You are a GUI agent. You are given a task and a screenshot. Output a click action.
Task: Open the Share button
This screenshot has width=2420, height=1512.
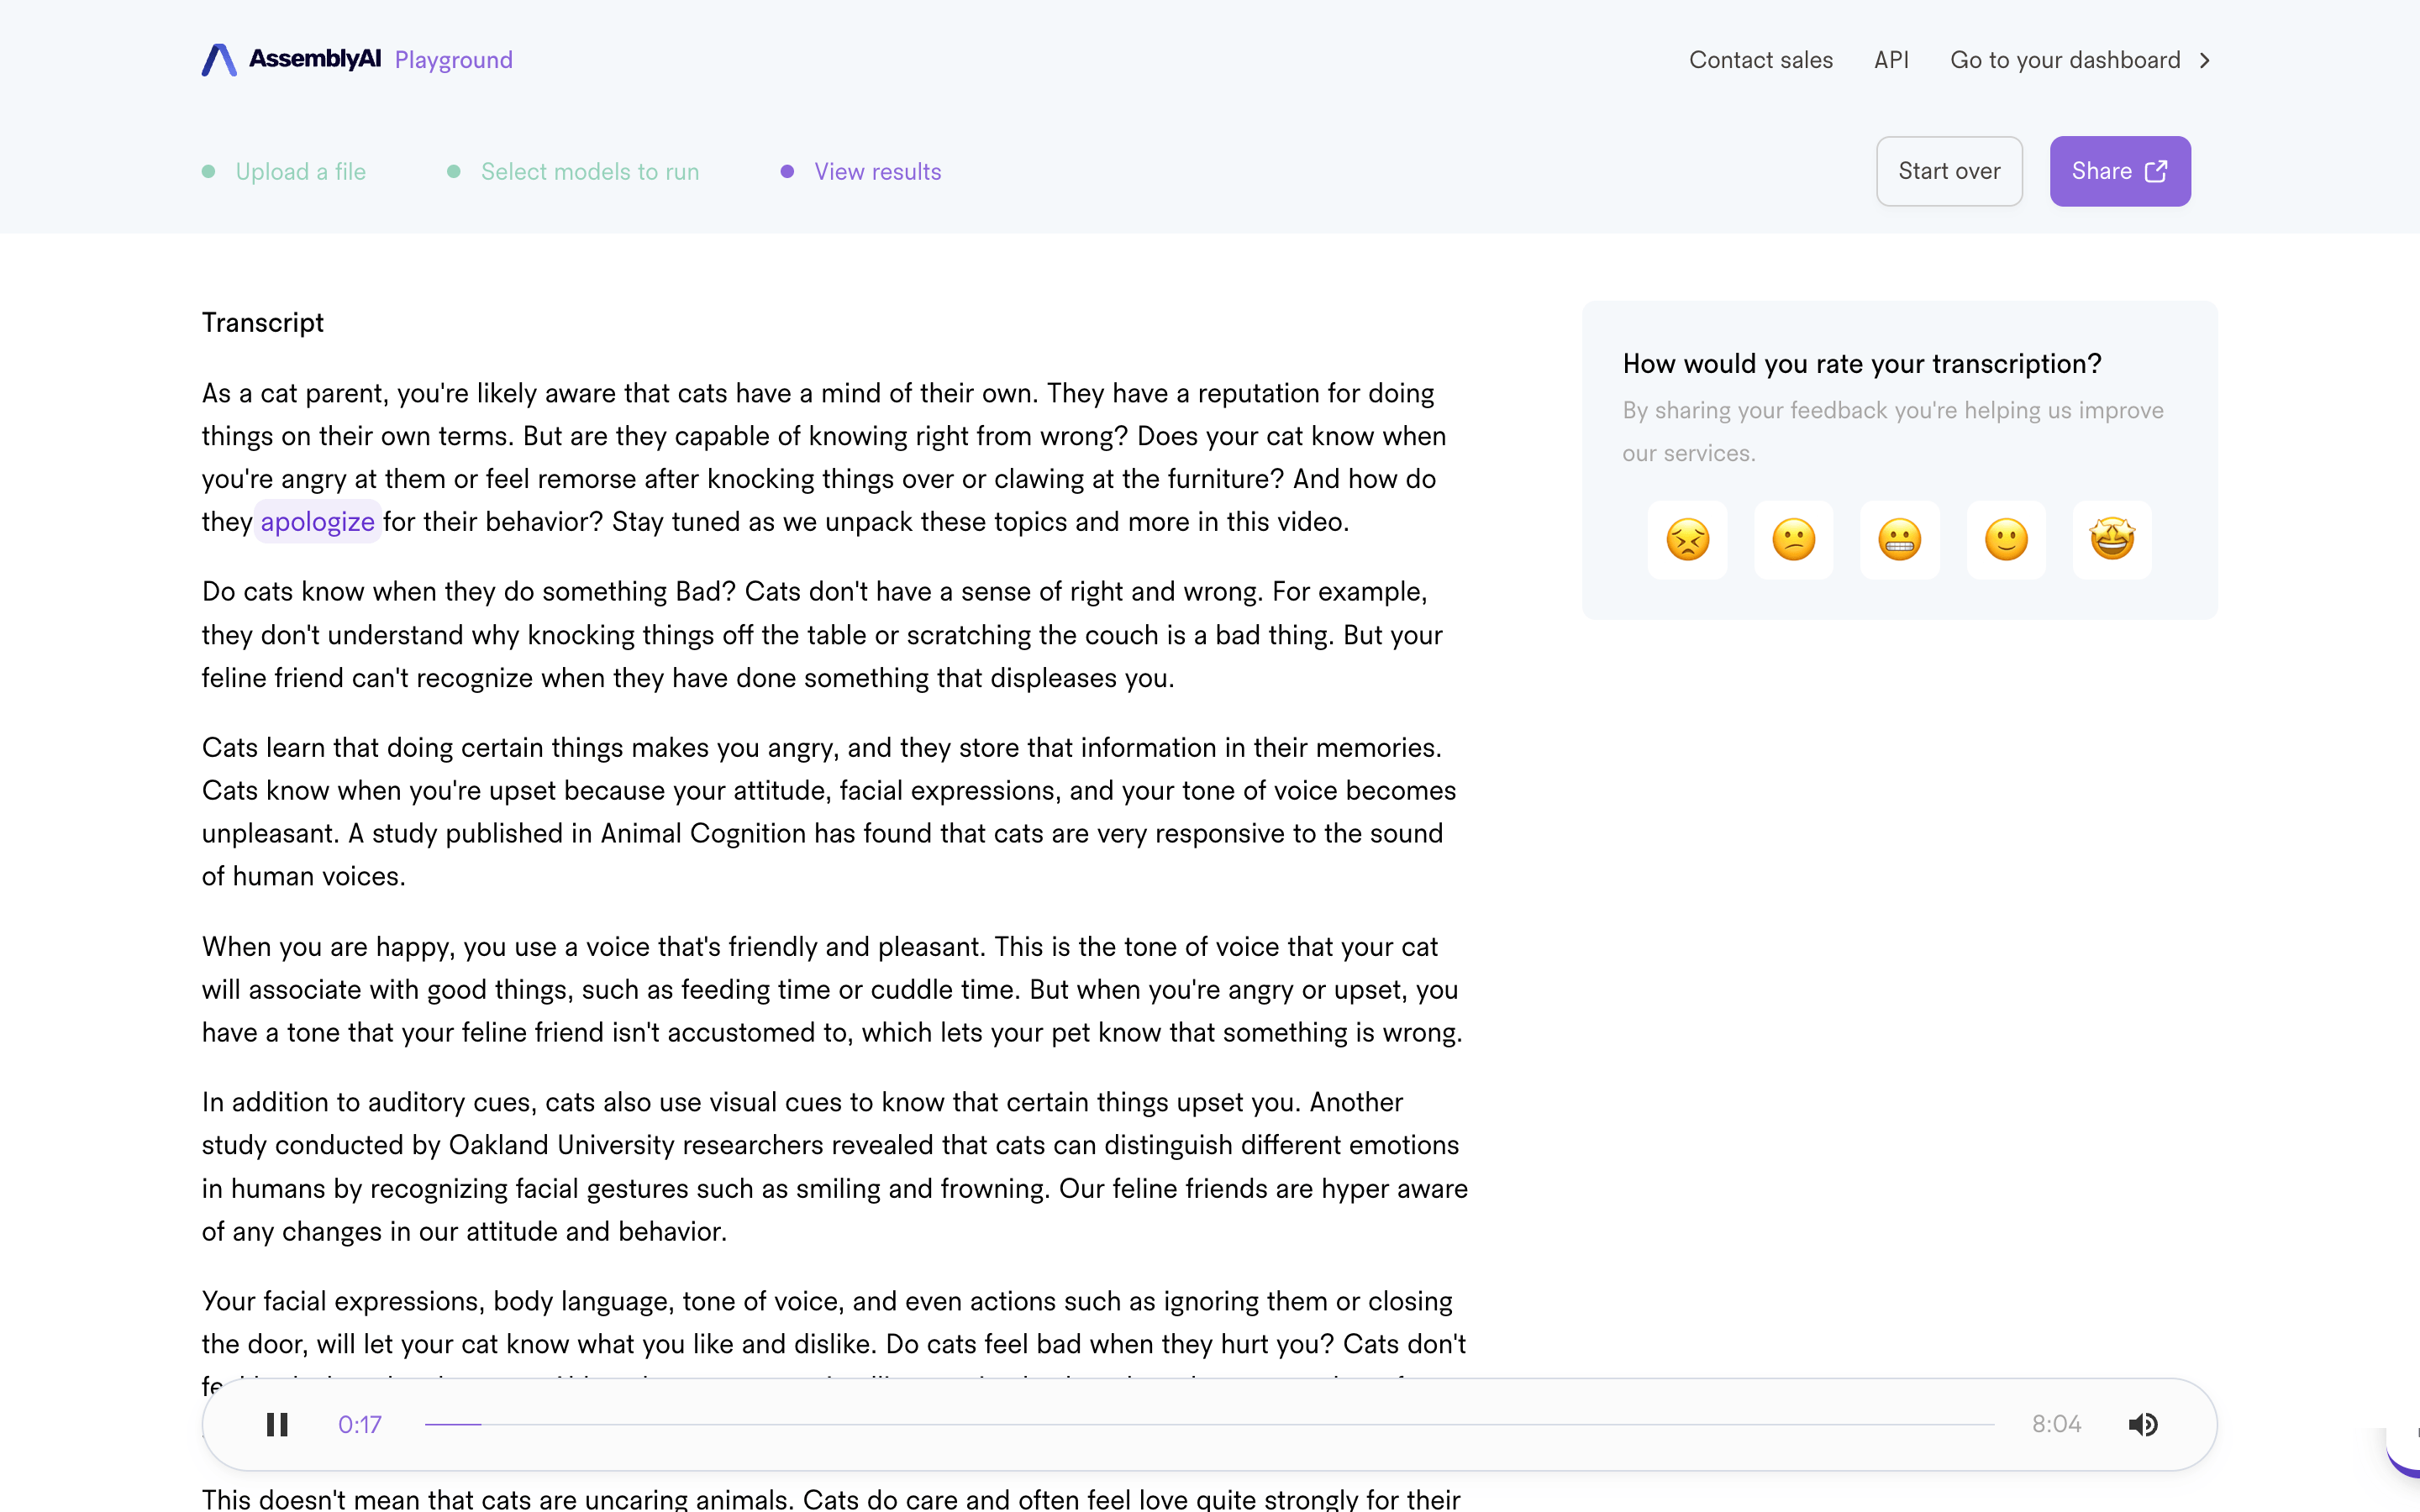[x=2119, y=171]
